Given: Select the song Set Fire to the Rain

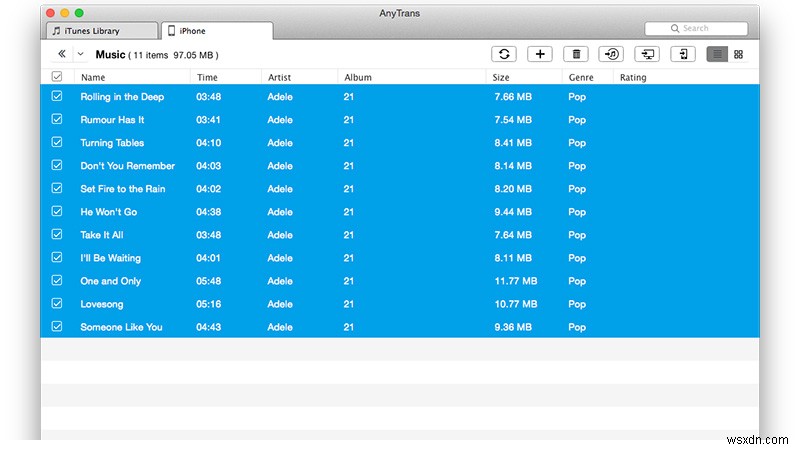Looking at the screenshot, I should point(123,189).
